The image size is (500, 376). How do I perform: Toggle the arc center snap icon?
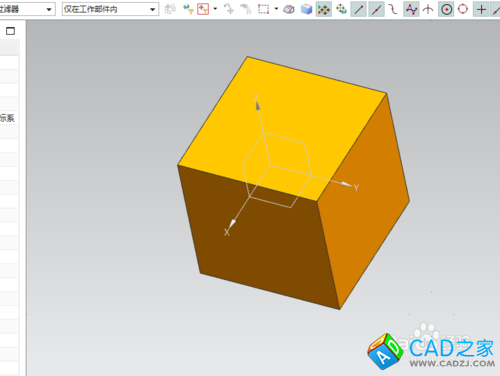tap(447, 9)
